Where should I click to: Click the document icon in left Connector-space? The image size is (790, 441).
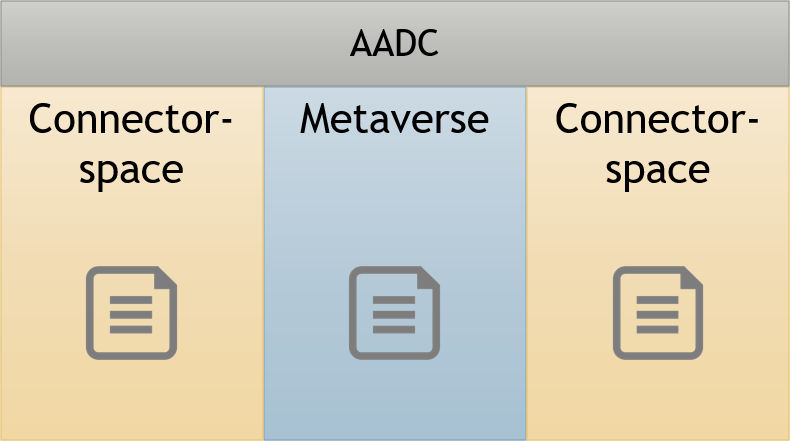[131, 313]
